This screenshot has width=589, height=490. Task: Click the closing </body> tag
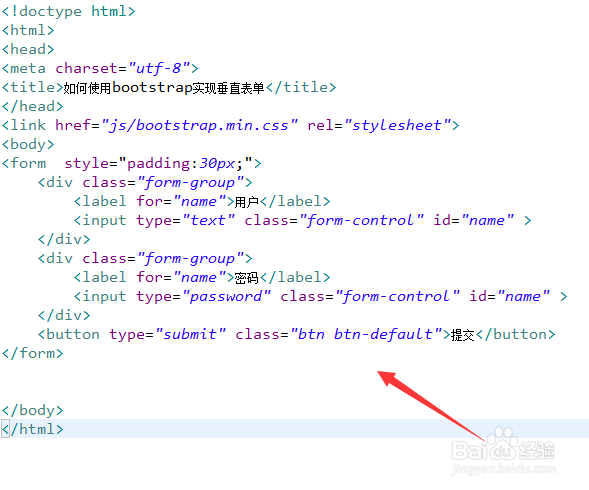pyautogui.click(x=33, y=410)
